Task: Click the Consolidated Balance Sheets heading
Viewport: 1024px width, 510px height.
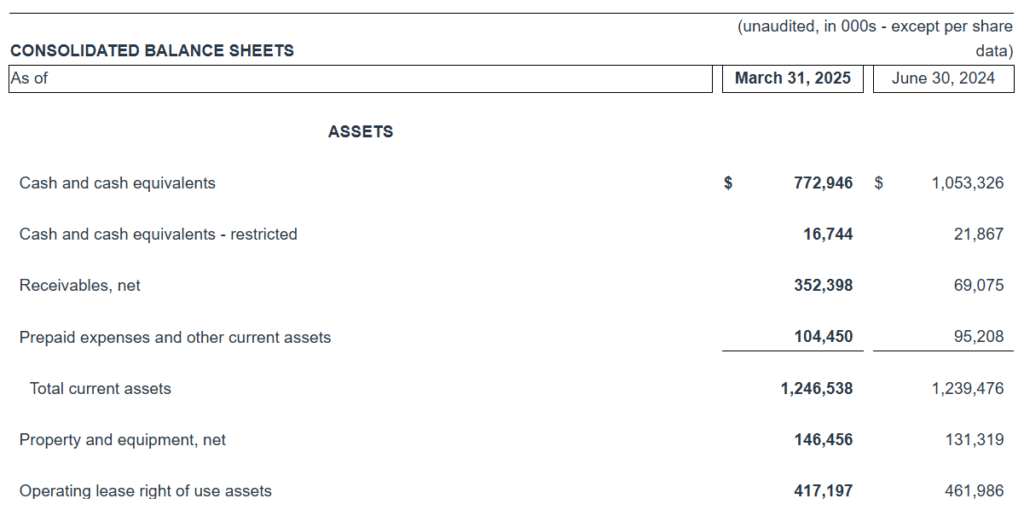Action: 152,51
